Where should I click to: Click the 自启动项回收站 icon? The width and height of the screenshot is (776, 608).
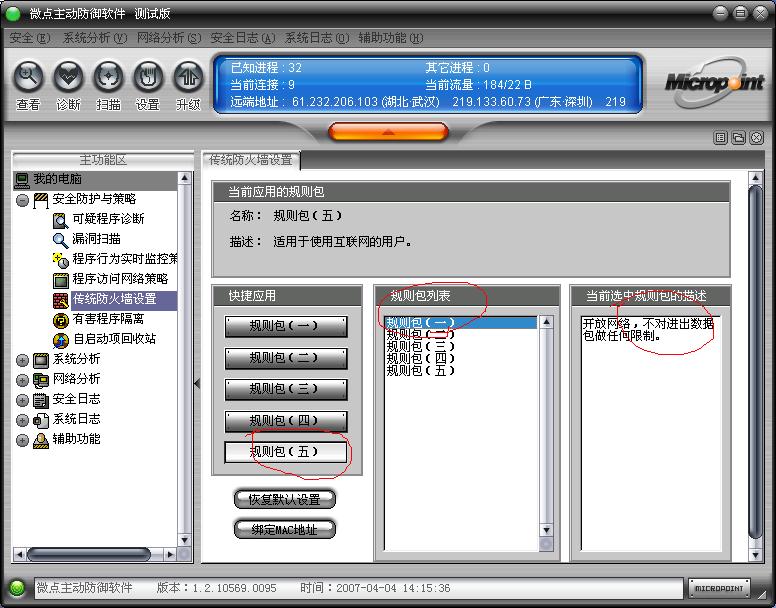(x=60, y=340)
